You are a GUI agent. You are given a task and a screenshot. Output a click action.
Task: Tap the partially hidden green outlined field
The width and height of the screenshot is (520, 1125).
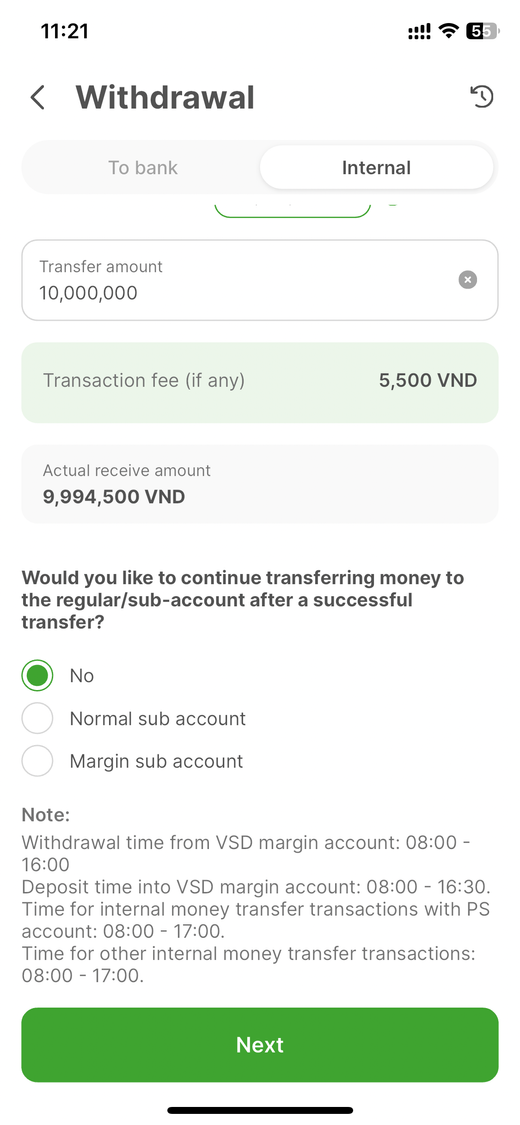pyautogui.click(x=293, y=211)
